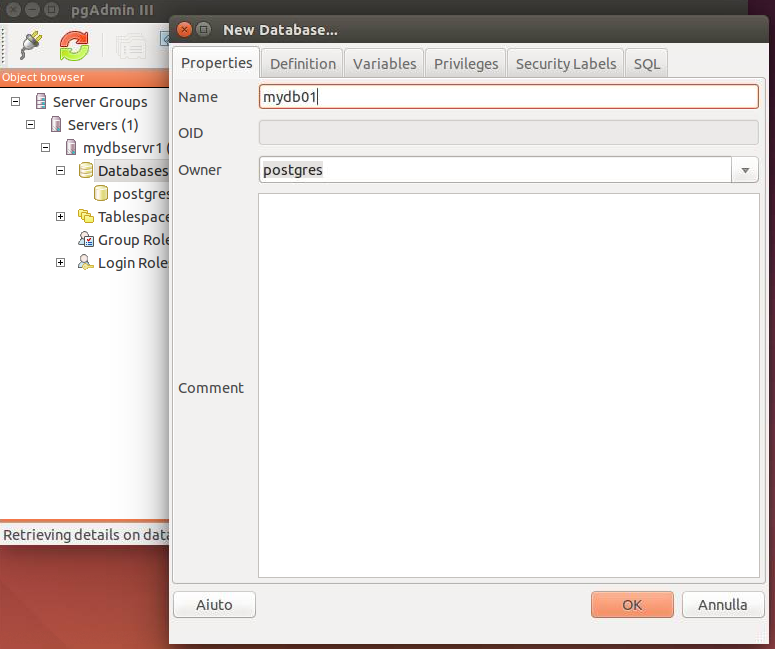Expand the Login Roles tree node
The image size is (775, 649).
point(60,263)
